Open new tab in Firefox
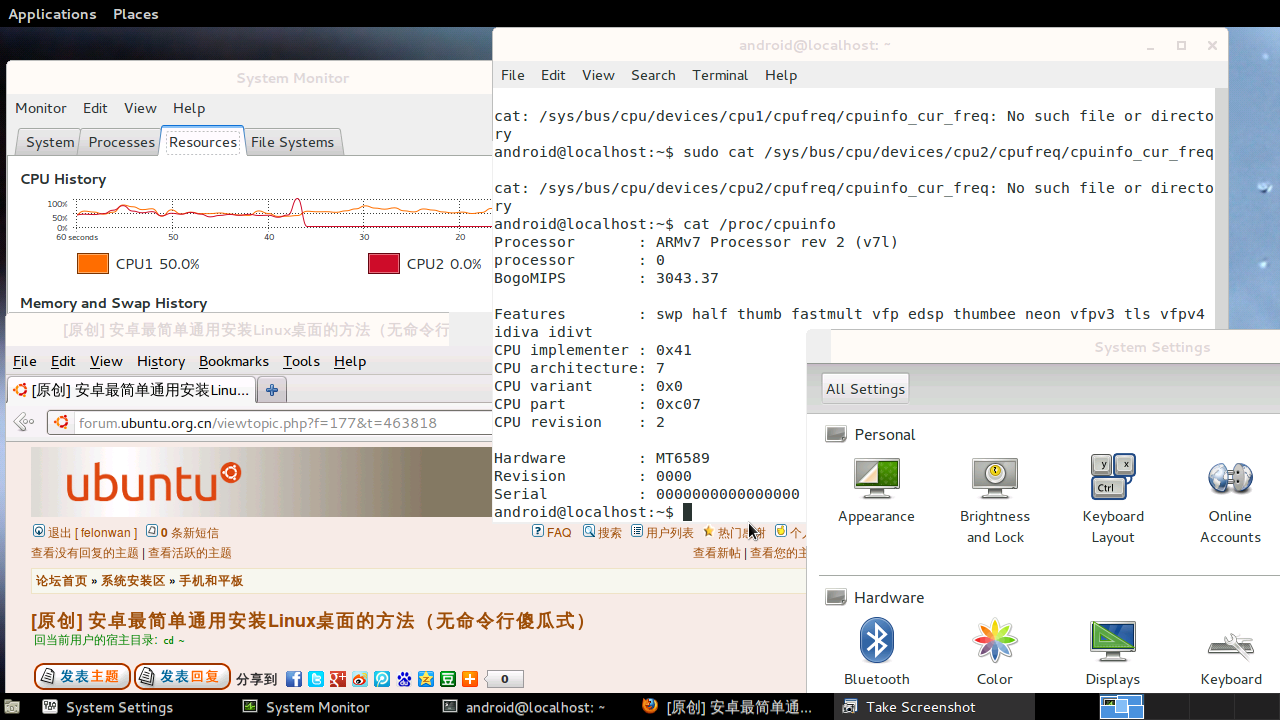 pos(271,390)
